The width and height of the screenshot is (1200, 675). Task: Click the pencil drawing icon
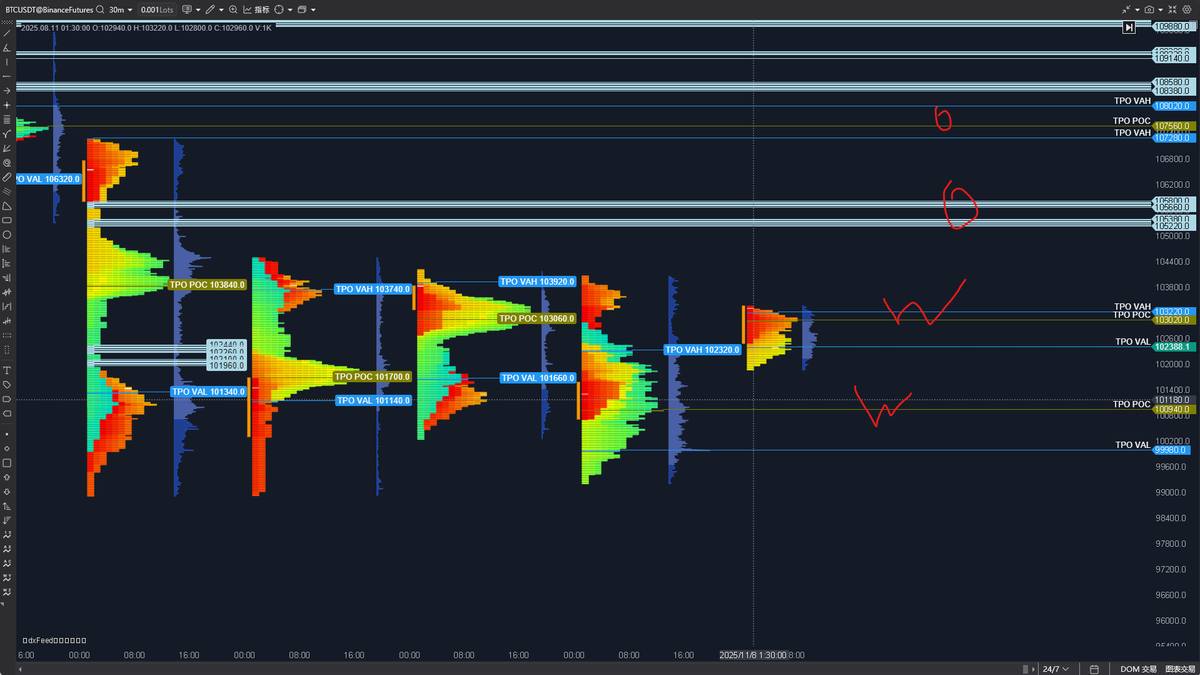point(209,10)
